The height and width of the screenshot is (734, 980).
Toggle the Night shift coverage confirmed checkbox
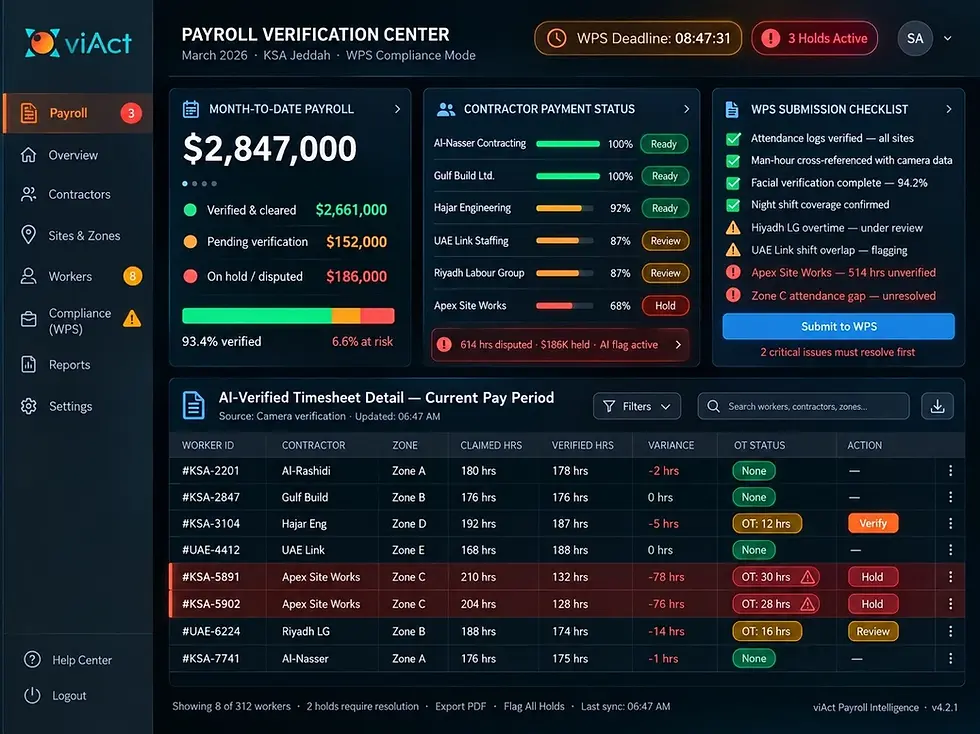pyautogui.click(x=733, y=205)
